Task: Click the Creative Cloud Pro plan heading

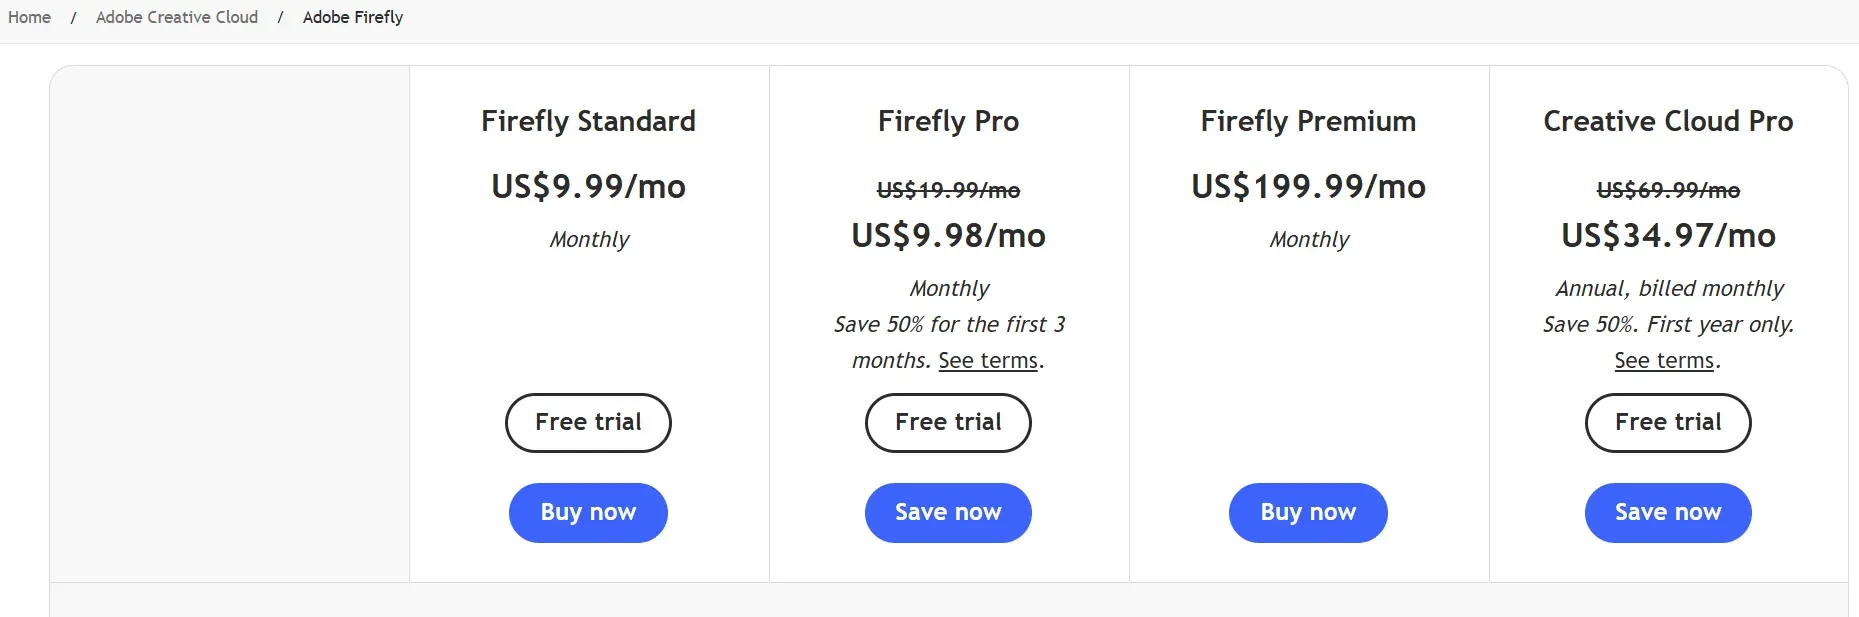Action: pyautogui.click(x=1667, y=121)
